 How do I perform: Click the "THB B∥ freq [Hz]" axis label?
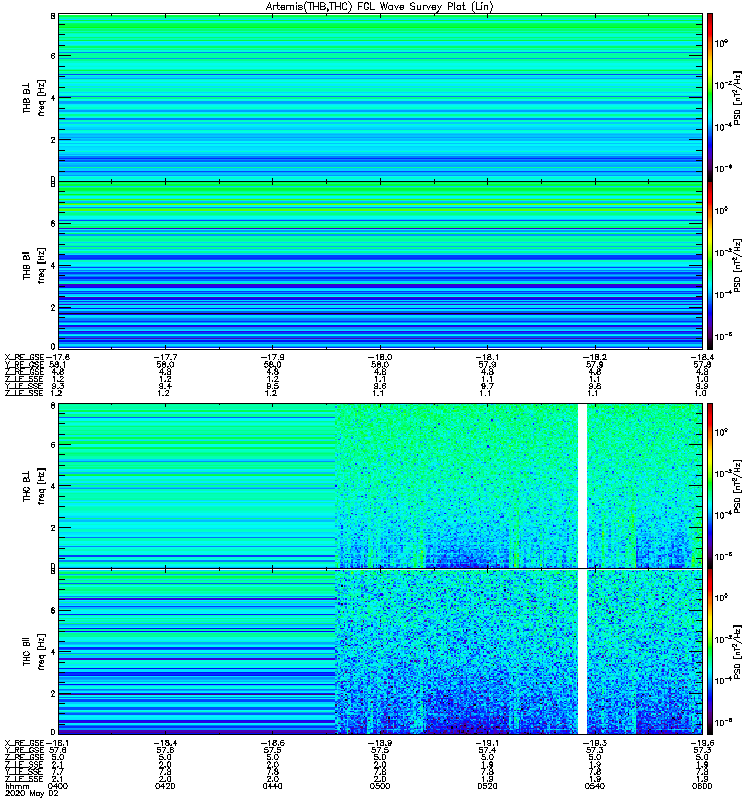click(34, 265)
